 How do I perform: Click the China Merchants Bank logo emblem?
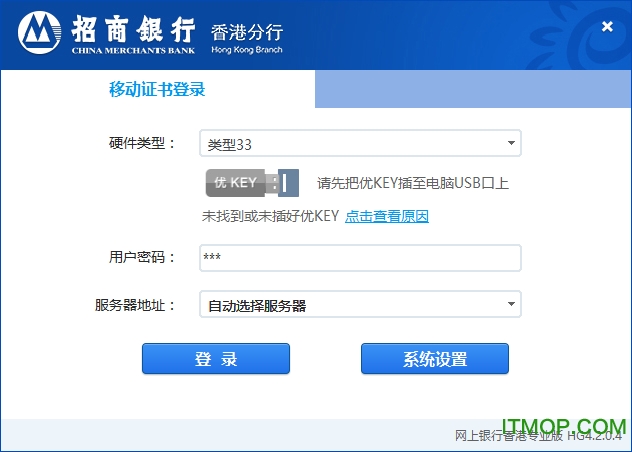pos(38,33)
